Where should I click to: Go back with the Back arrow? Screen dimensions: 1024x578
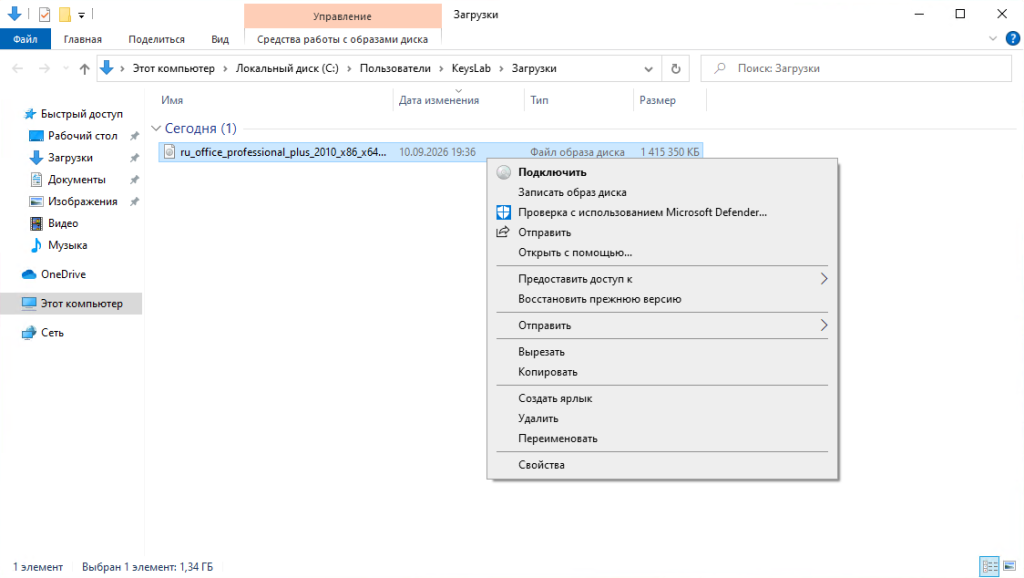tap(18, 69)
